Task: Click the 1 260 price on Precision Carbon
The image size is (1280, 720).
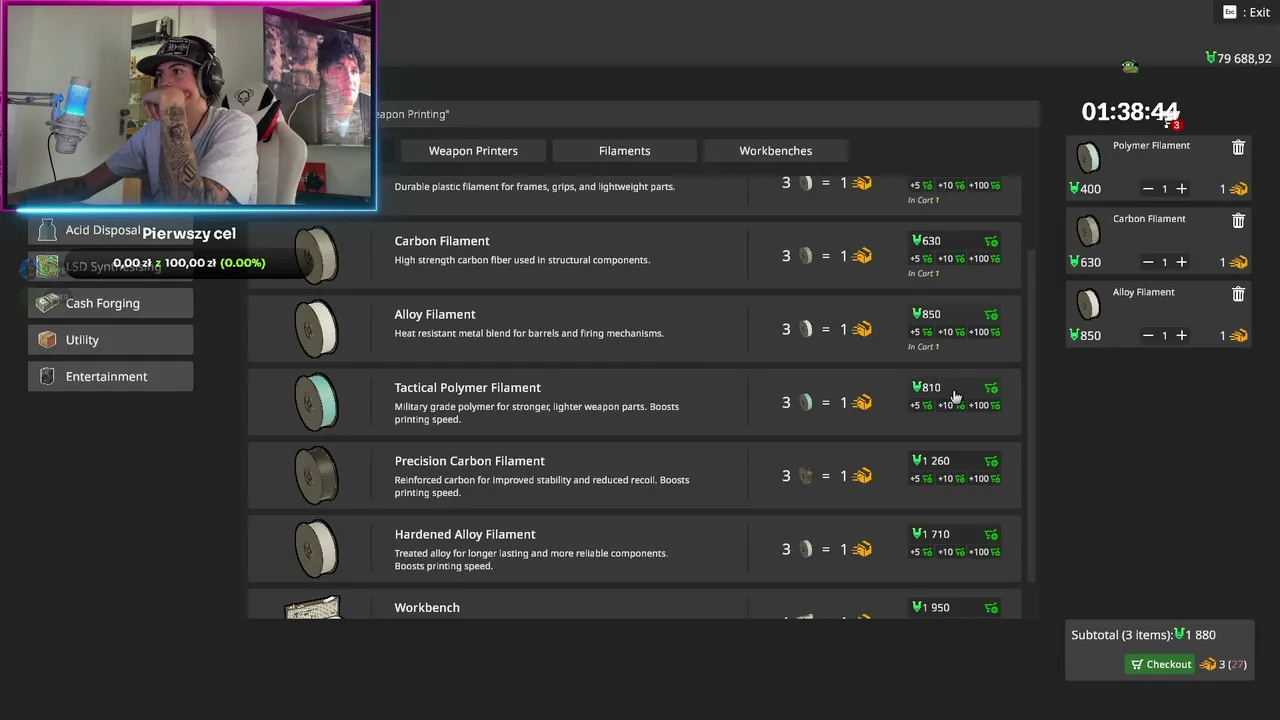Action: coord(930,461)
